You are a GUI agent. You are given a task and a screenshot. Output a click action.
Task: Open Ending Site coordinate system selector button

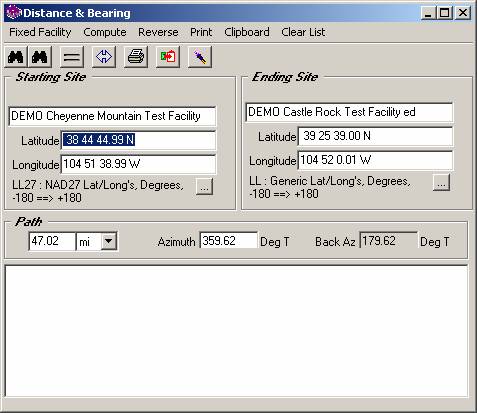coord(441,183)
